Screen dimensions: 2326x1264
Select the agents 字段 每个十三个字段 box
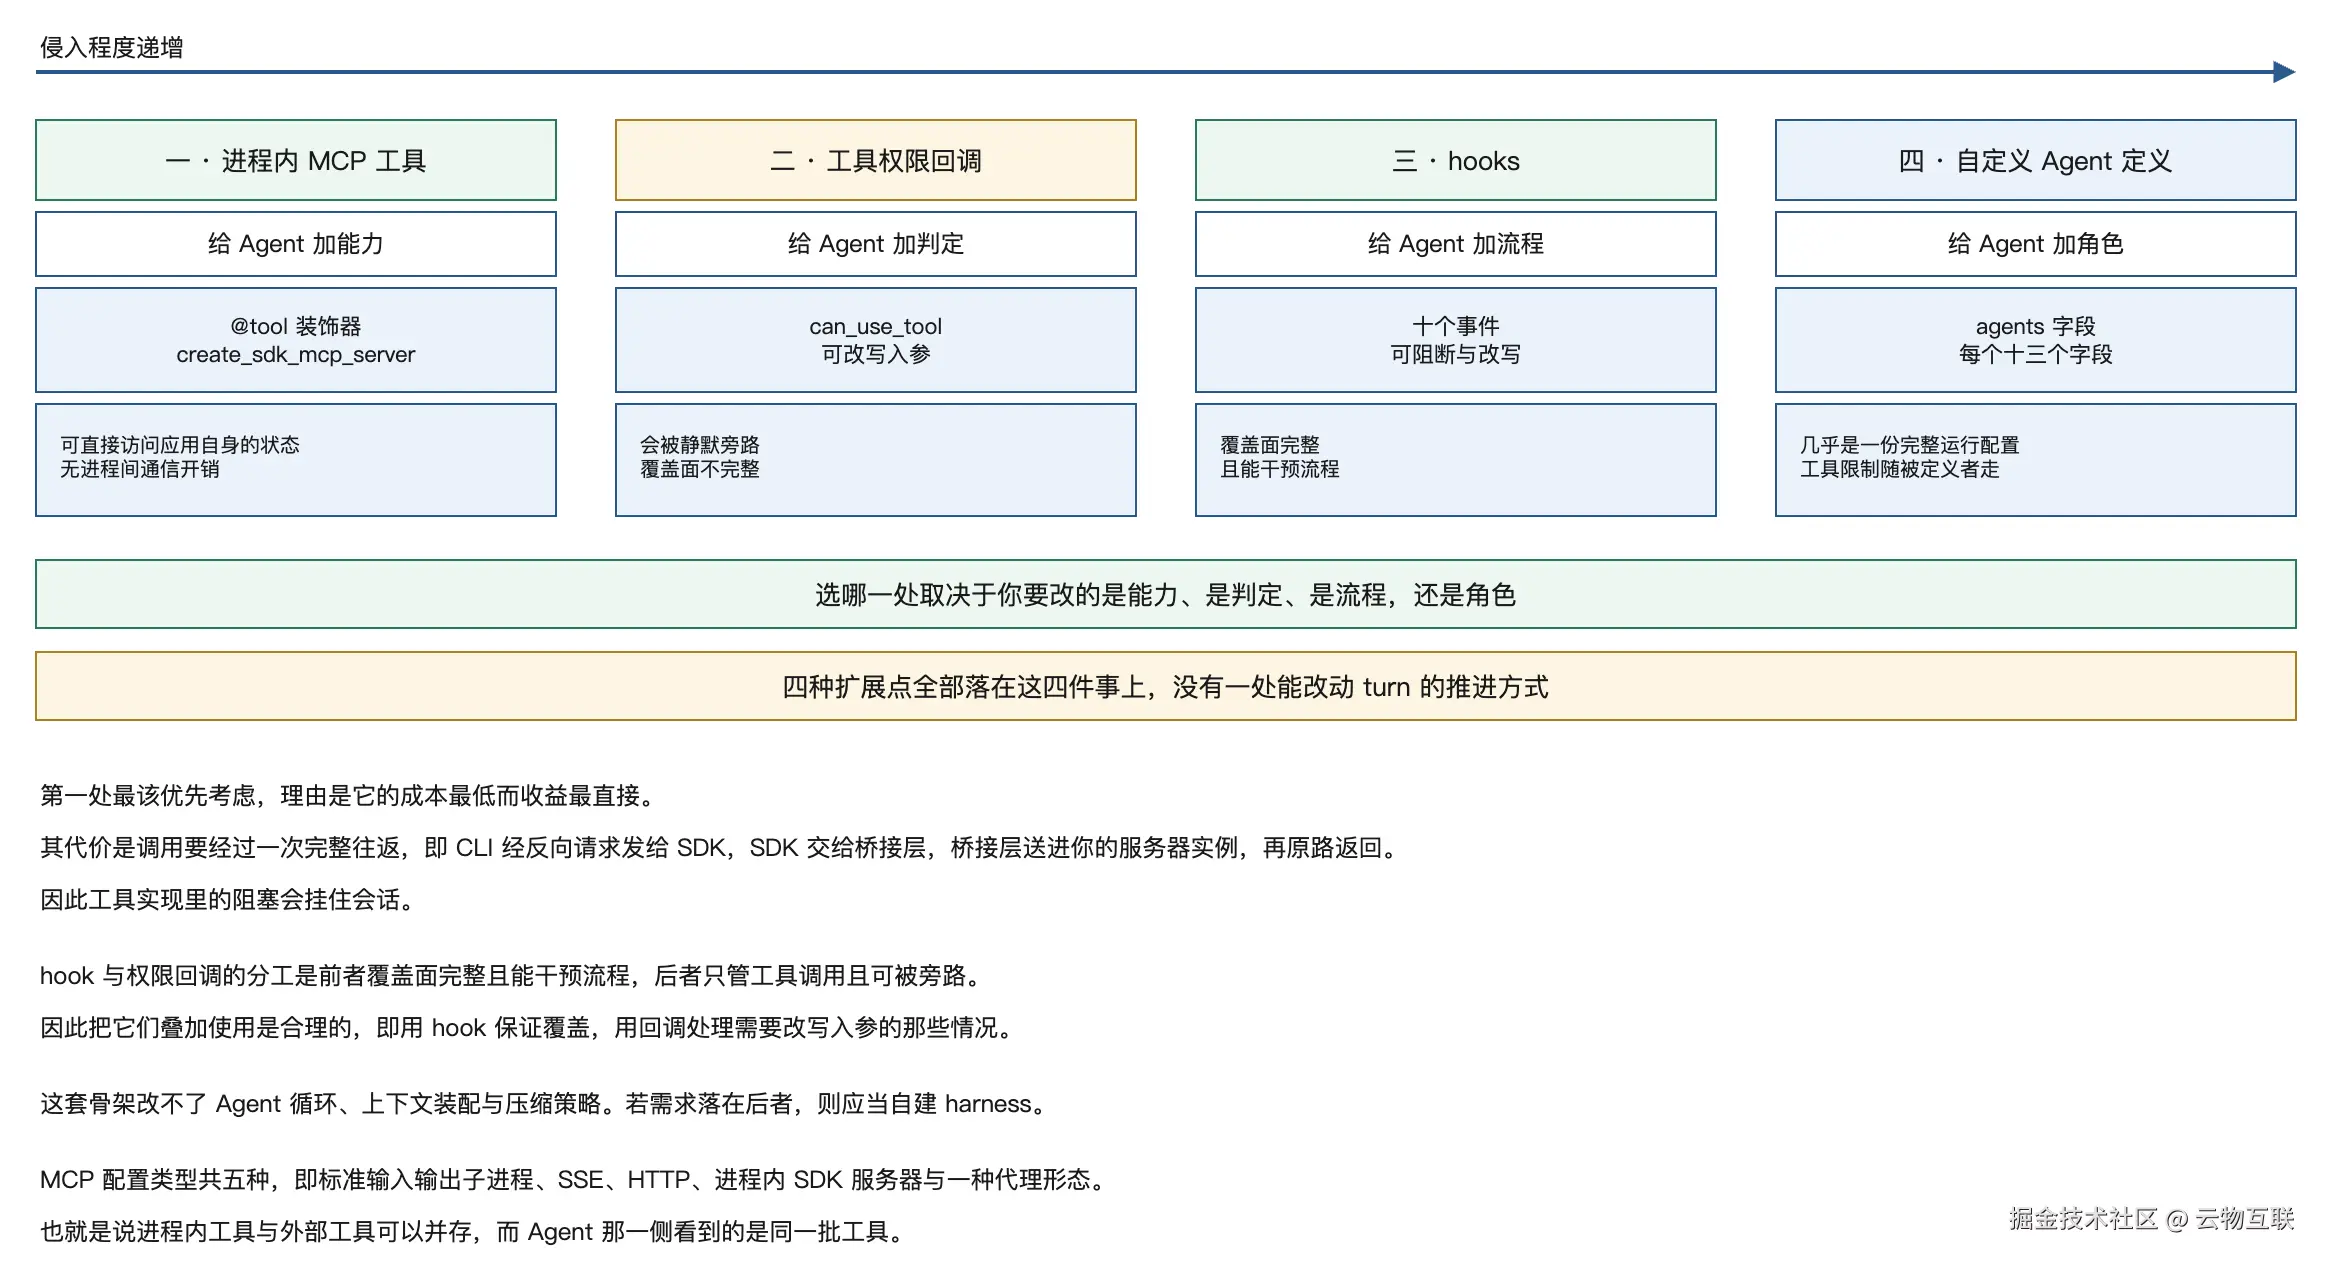2036,340
